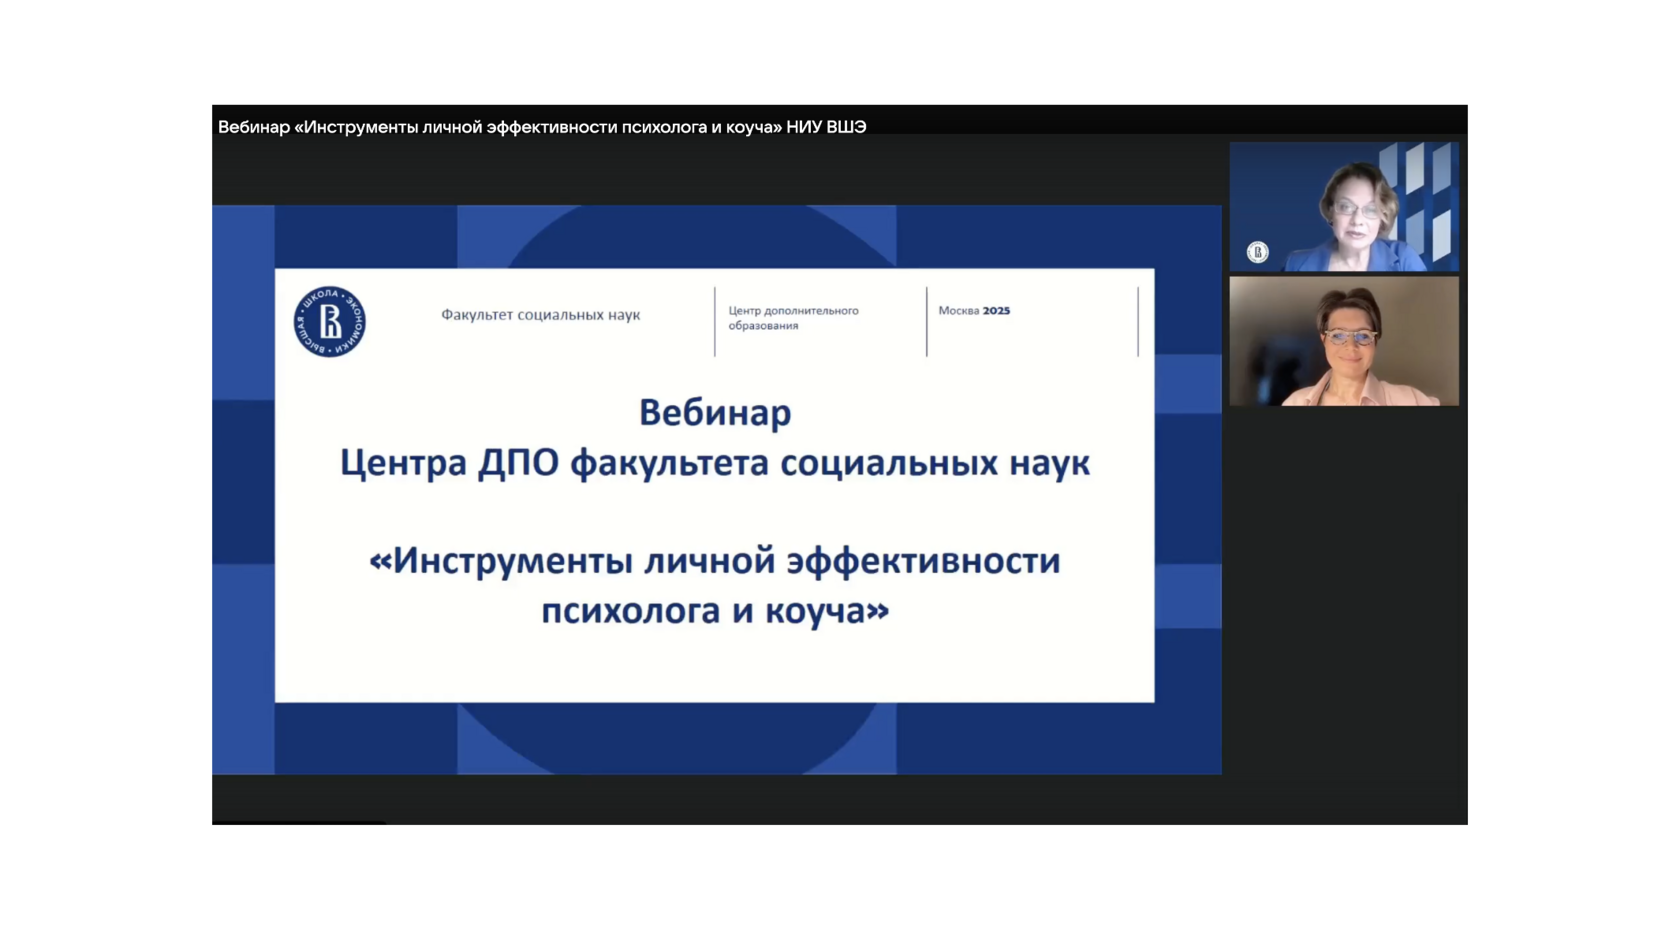Click the line 'Центра ДПО факультета социальных наук'
This screenshot has width=1680, height=925.
(x=715, y=463)
